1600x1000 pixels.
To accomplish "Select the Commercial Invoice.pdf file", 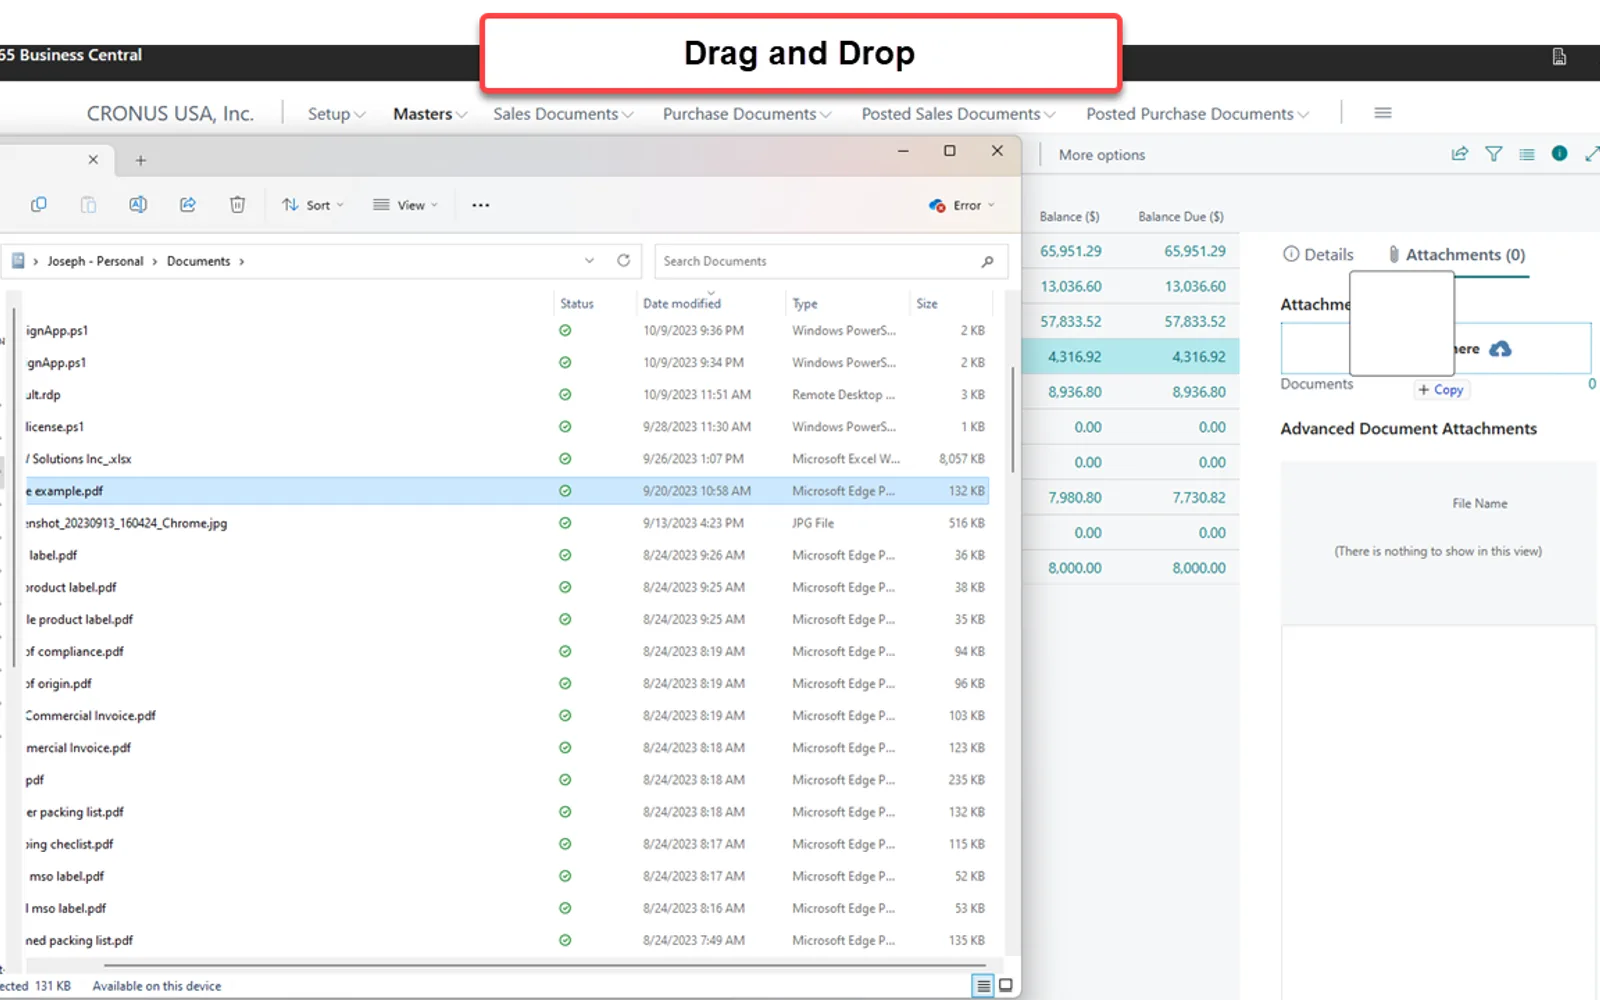I will (91, 716).
